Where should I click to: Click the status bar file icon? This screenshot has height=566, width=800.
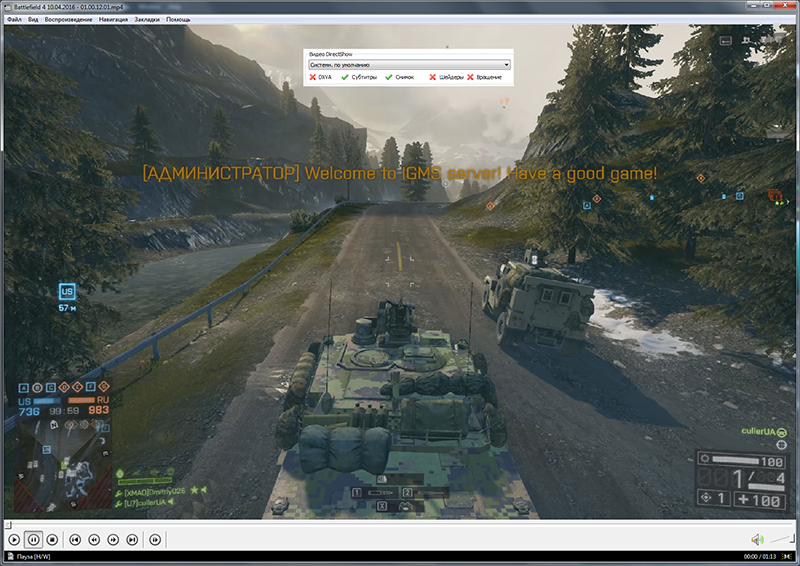(10, 556)
